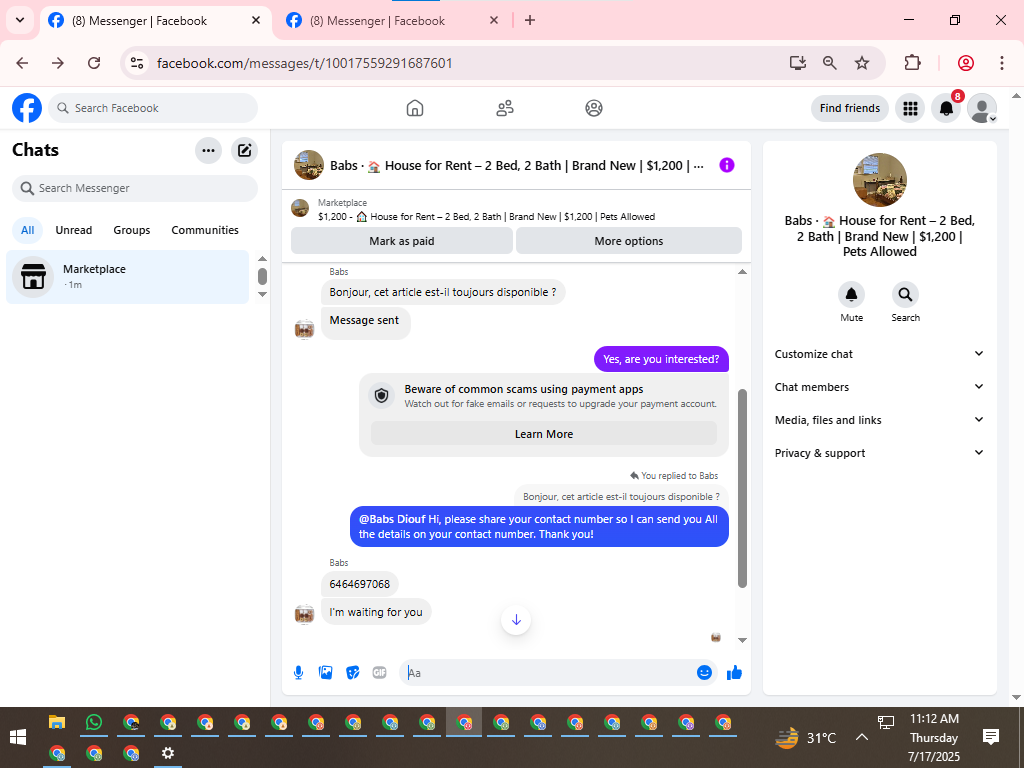View site information icon in address bar
This screenshot has width=1024, height=768.
137,63
